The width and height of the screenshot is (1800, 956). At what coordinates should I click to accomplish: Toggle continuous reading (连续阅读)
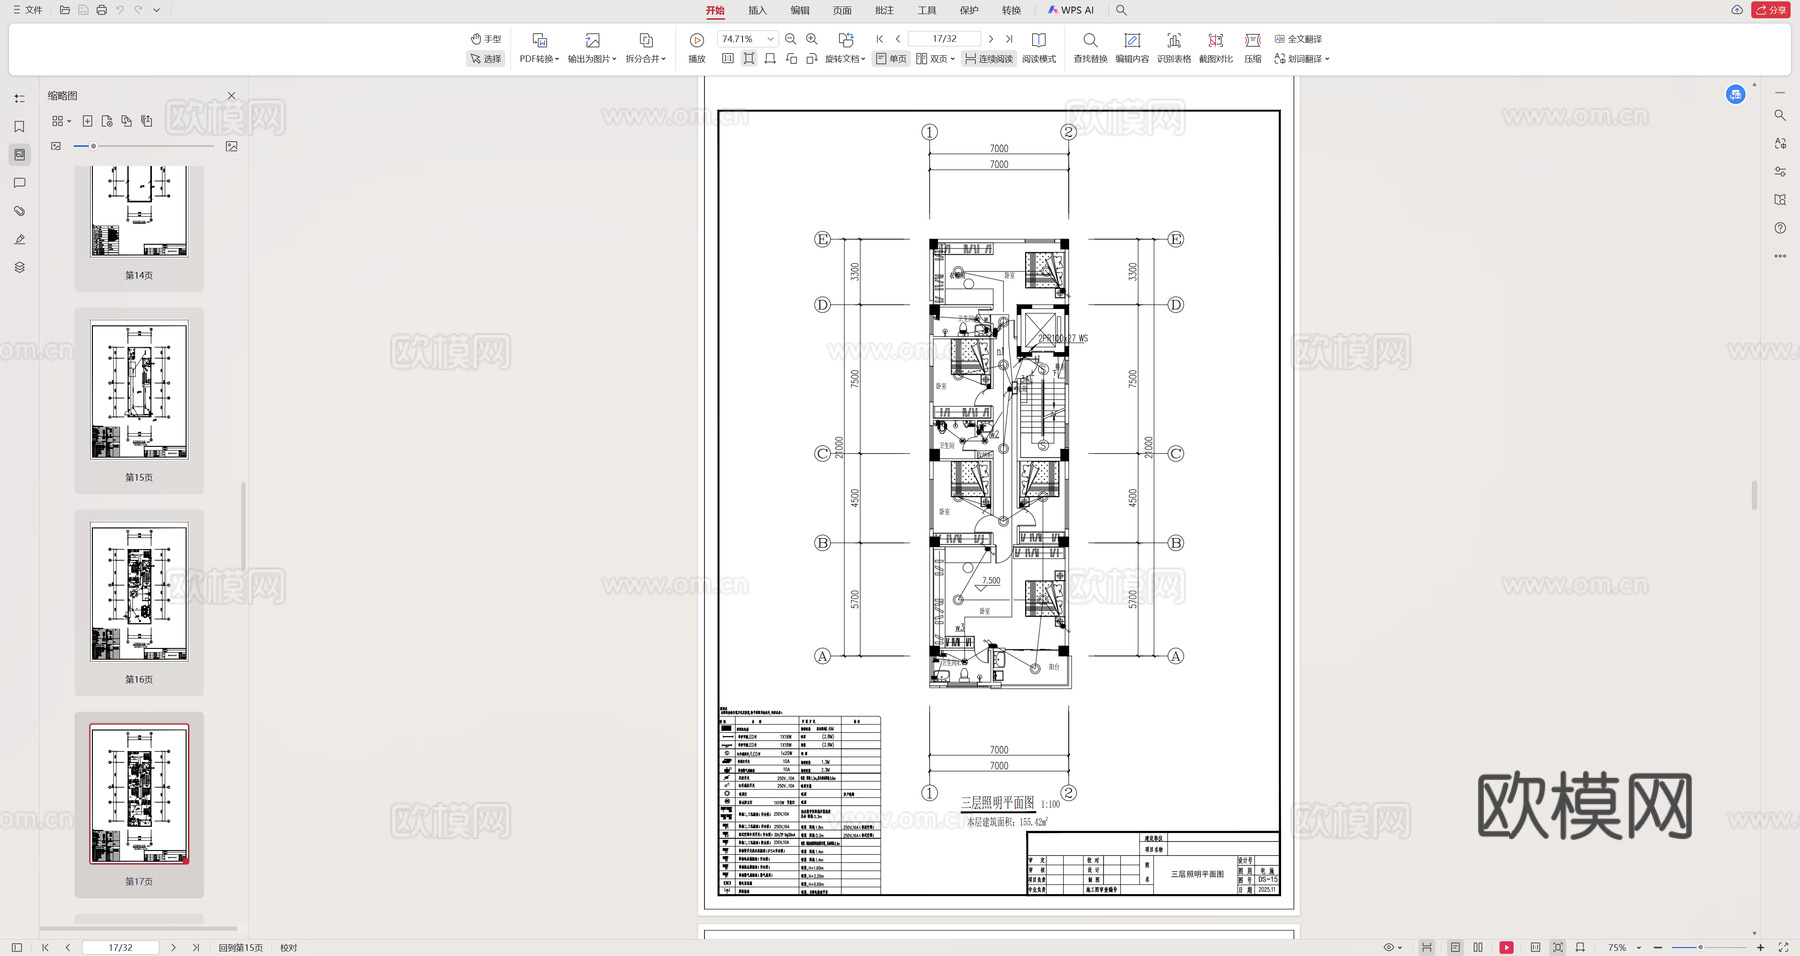tap(989, 59)
